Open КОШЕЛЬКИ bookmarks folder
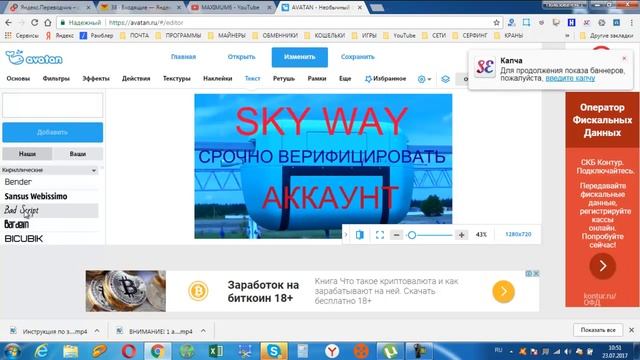Viewport: 640px width, 360px height. (x=325, y=36)
